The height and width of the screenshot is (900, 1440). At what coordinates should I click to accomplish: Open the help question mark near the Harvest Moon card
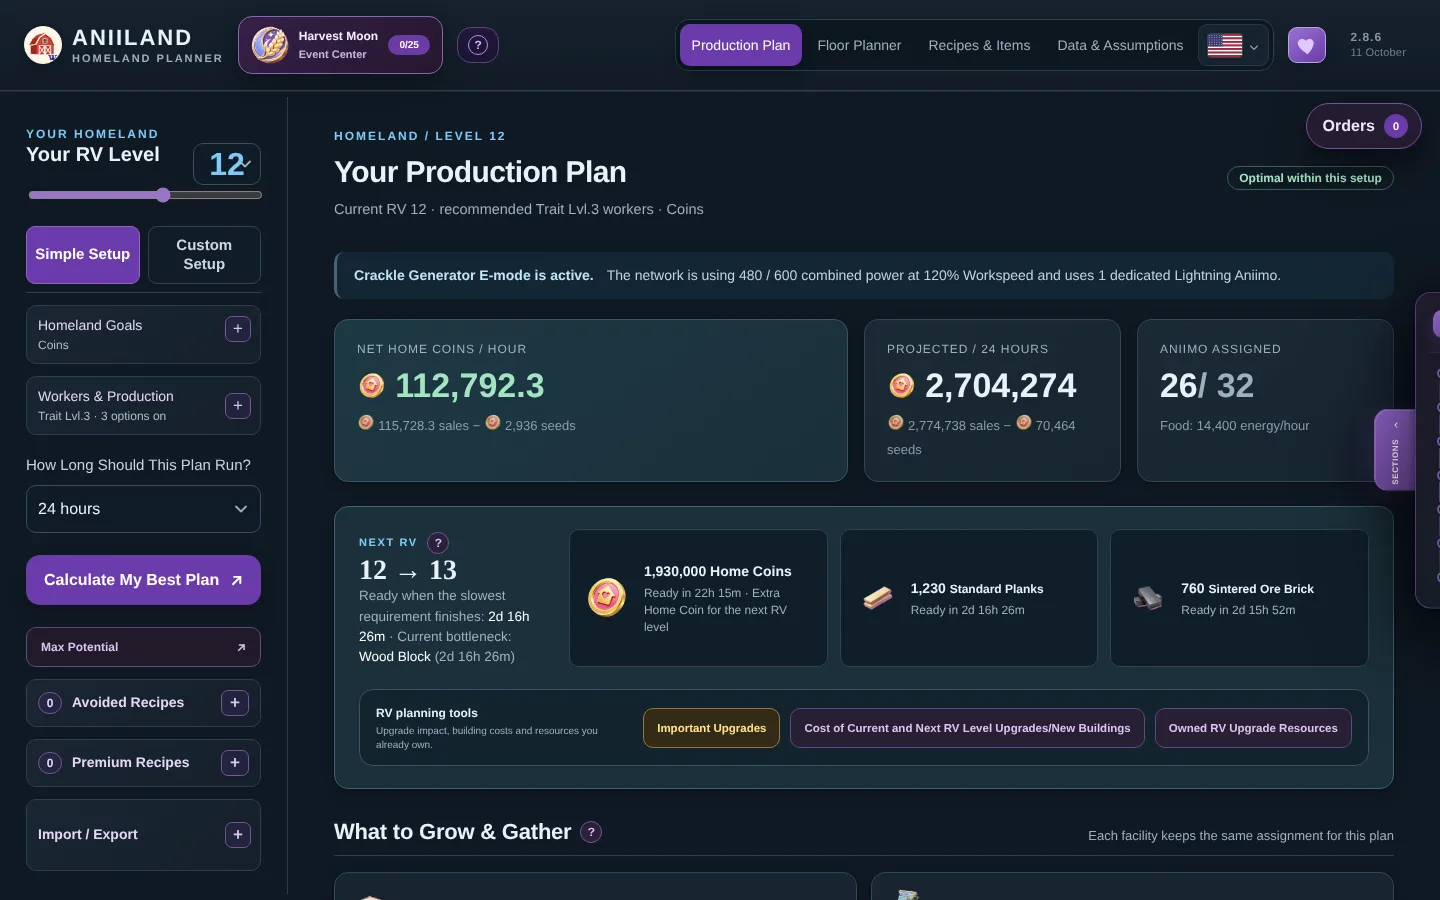[x=478, y=45]
